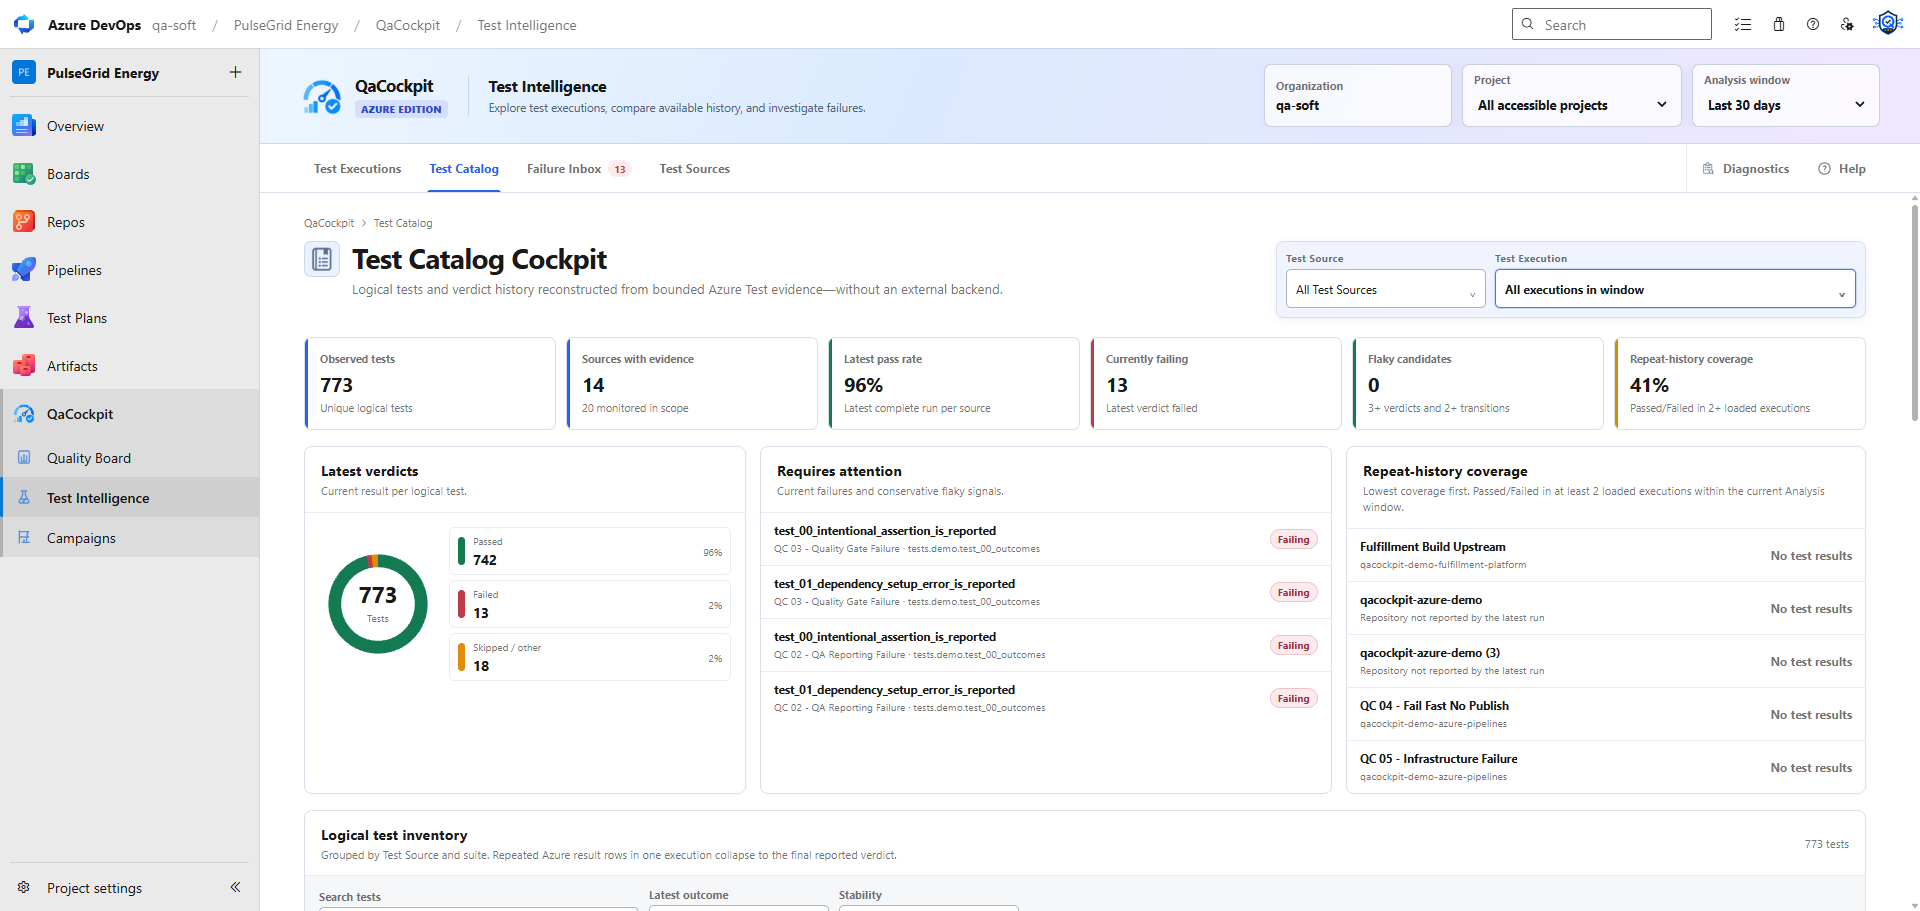
Task: Open the Test Plans flask icon
Action: [24, 318]
